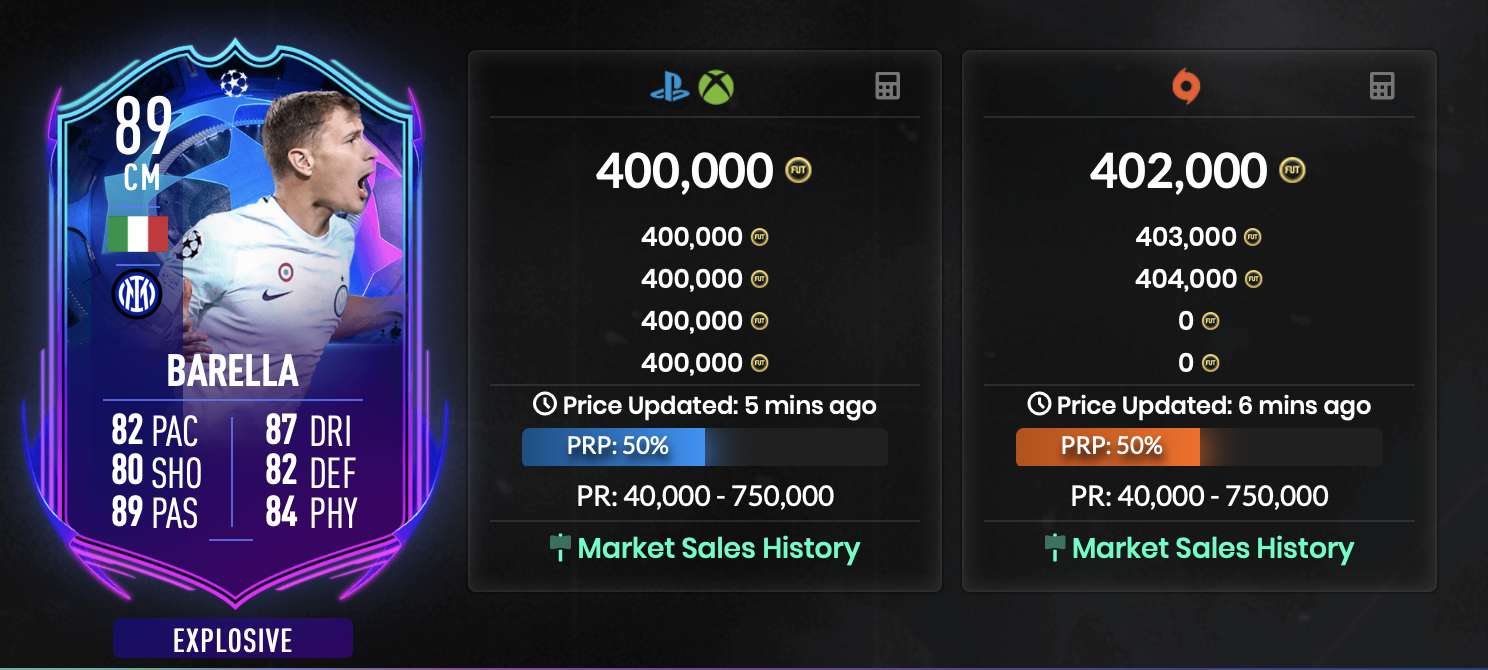1488x670 pixels.
Task: Click the console Price Updated clock icon
Action: point(545,405)
